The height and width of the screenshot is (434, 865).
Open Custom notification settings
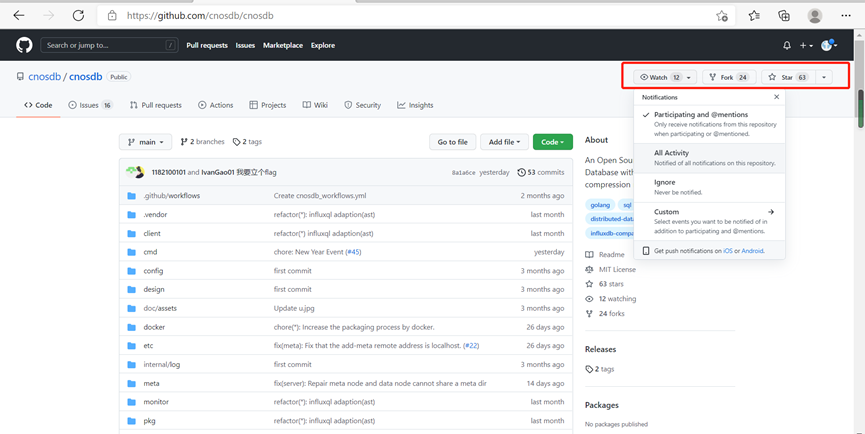[x=709, y=222]
